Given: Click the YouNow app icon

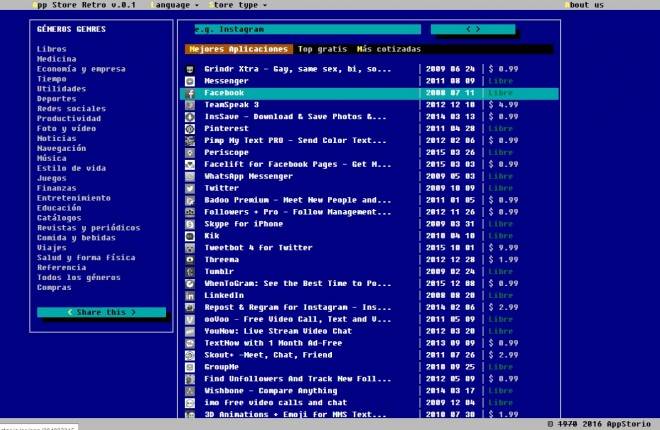Looking at the screenshot, I should 190,332.
